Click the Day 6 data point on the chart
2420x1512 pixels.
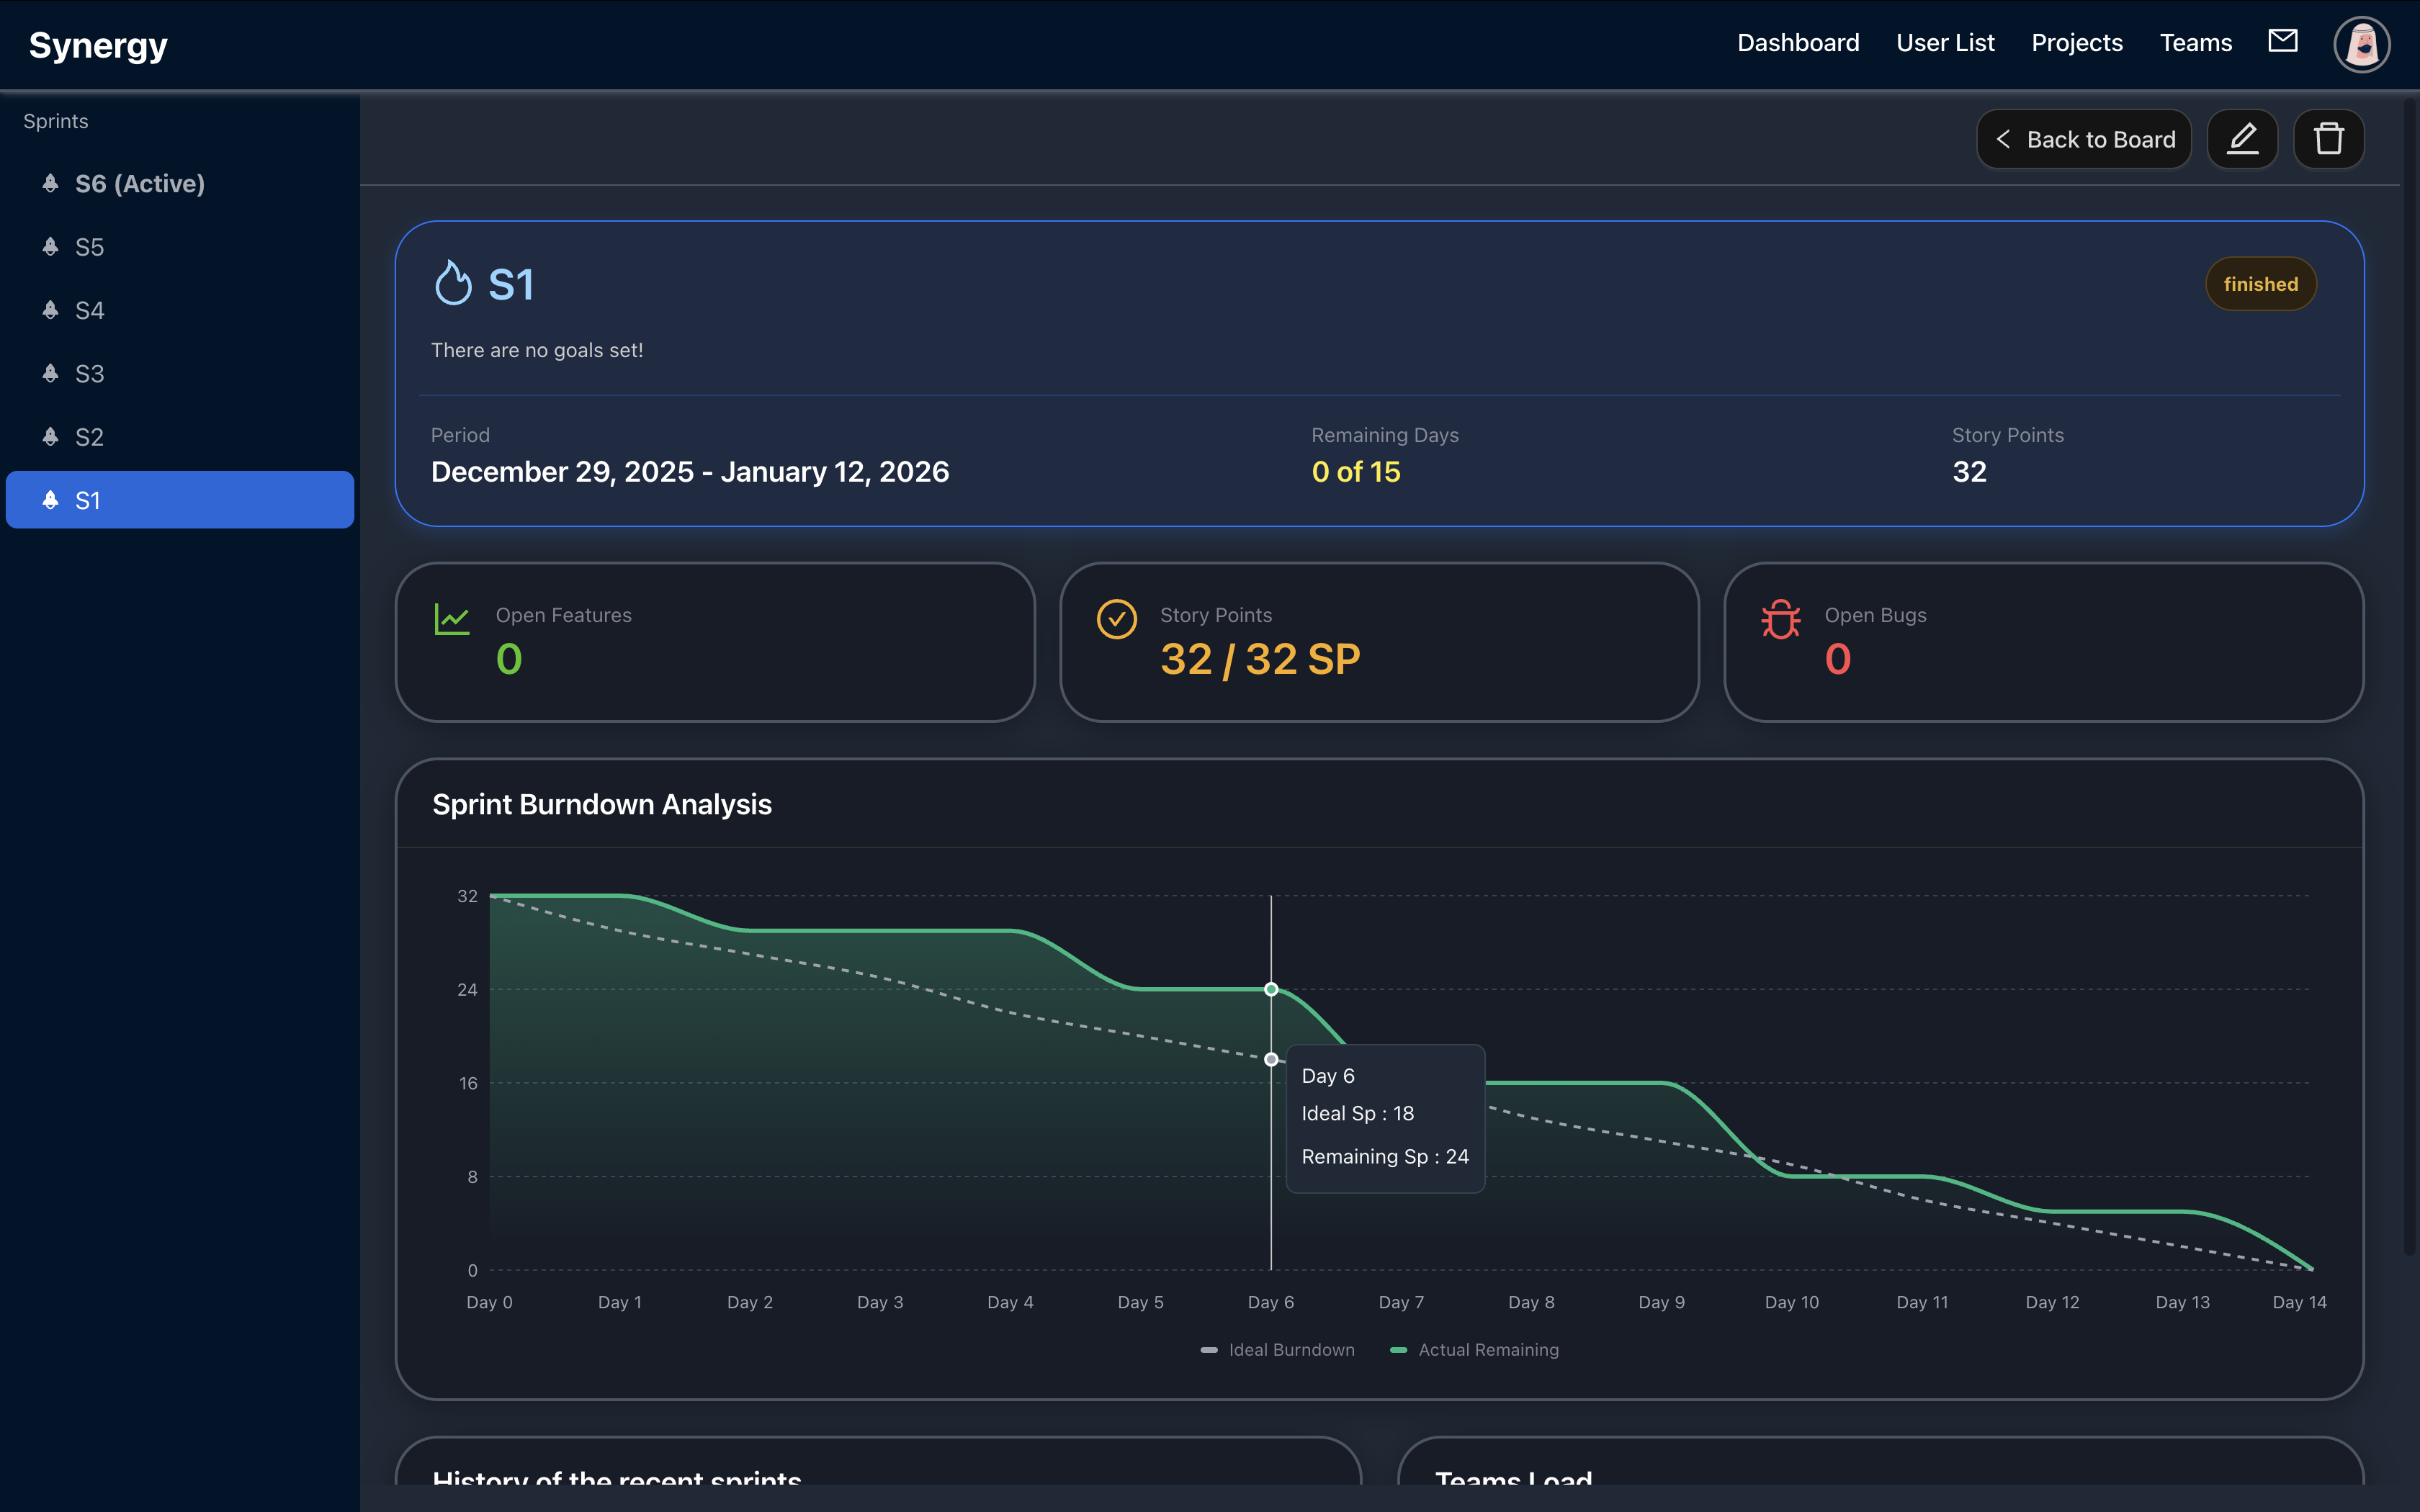(1271, 989)
